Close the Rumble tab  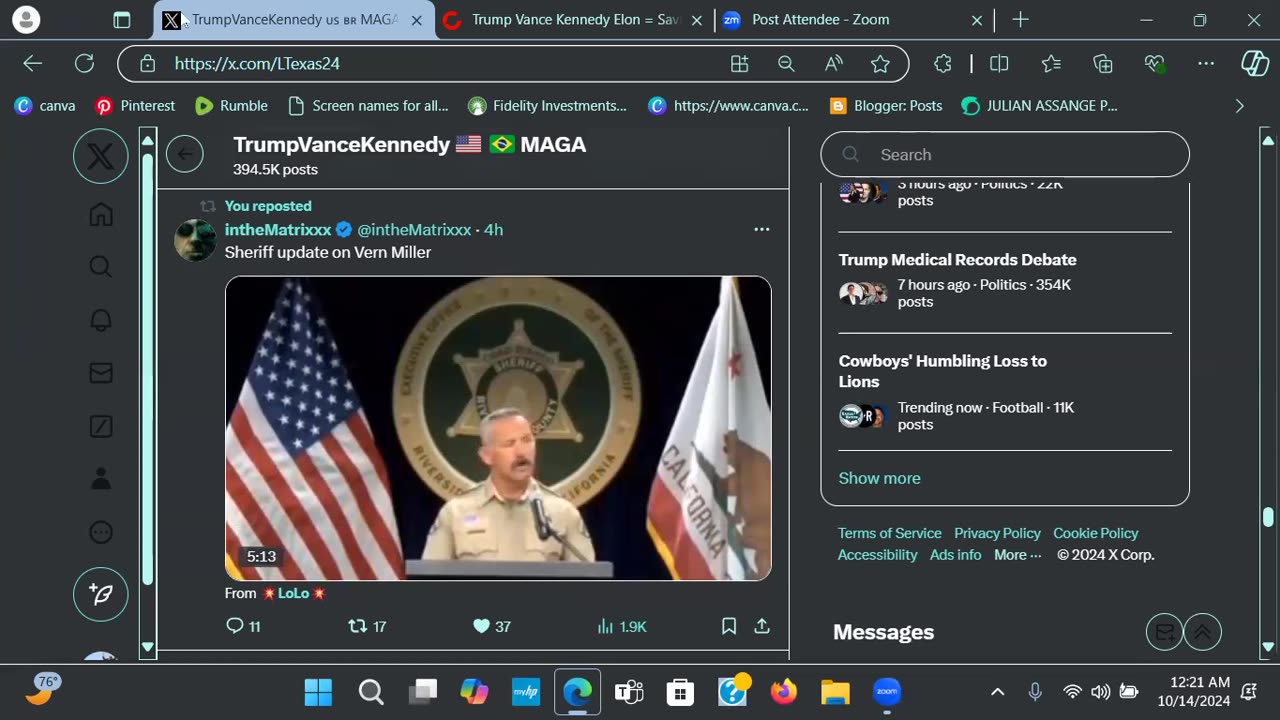(696, 20)
